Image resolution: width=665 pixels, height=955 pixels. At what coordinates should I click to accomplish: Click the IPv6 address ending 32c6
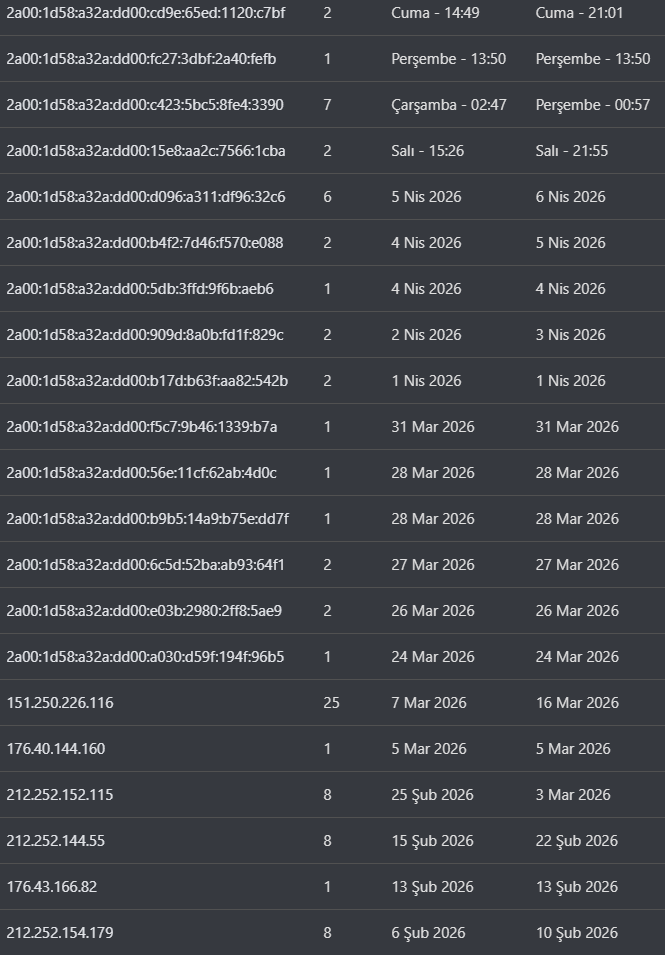pos(146,197)
